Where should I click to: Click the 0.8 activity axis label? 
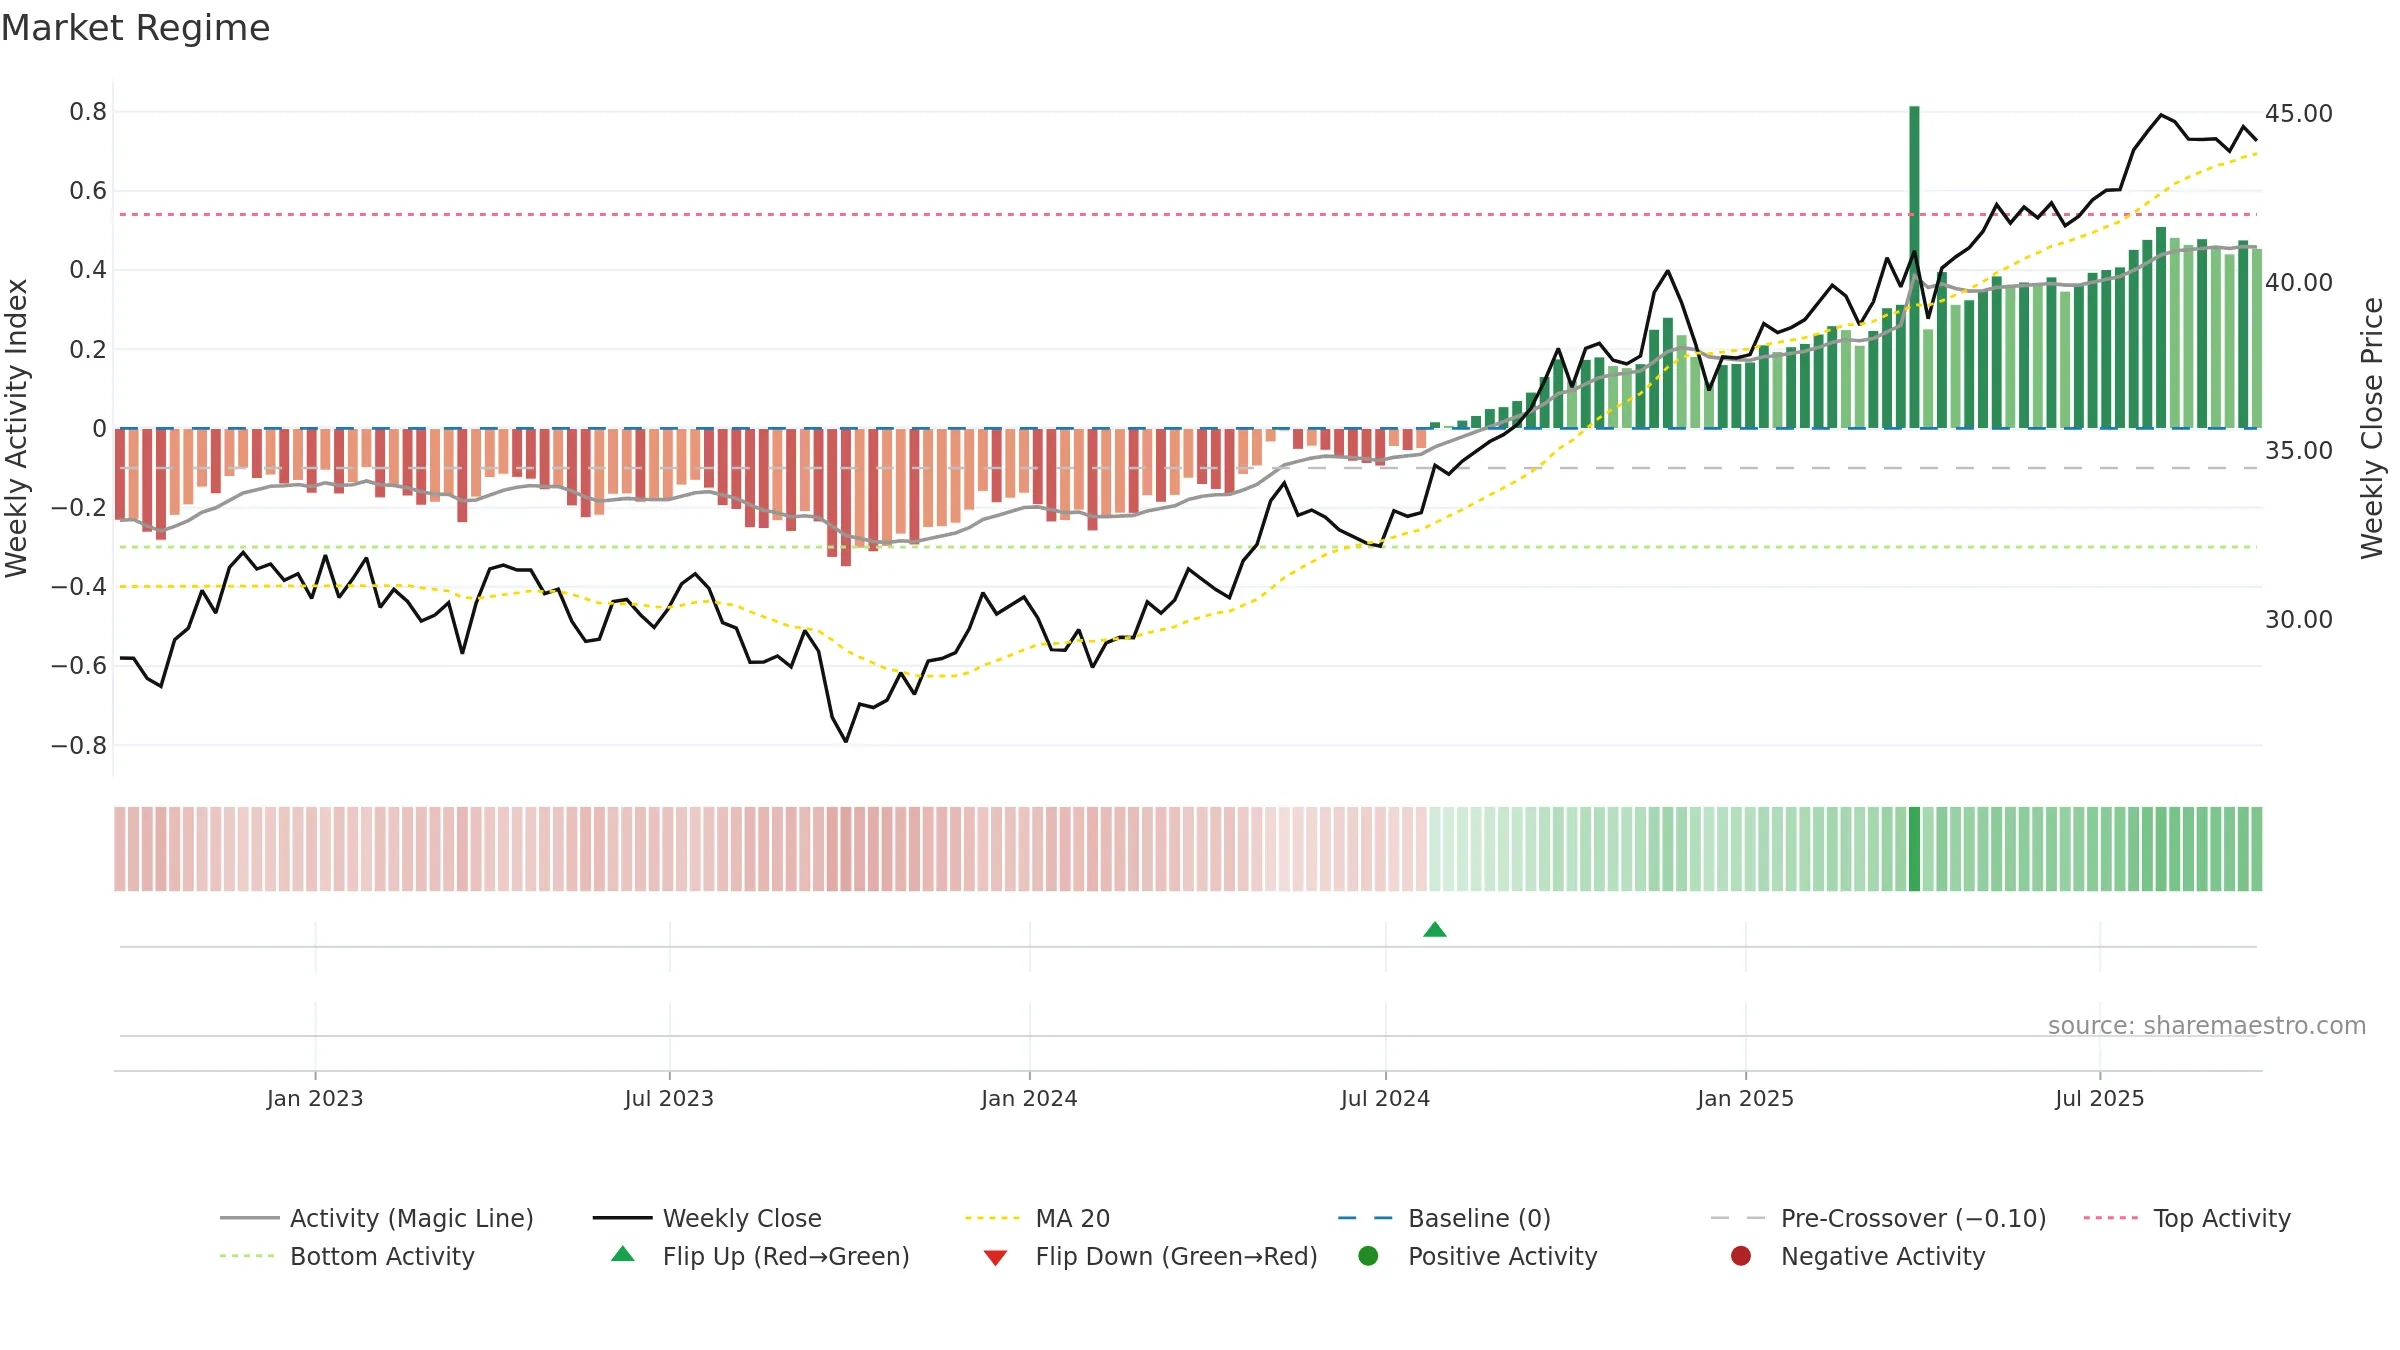(x=88, y=111)
